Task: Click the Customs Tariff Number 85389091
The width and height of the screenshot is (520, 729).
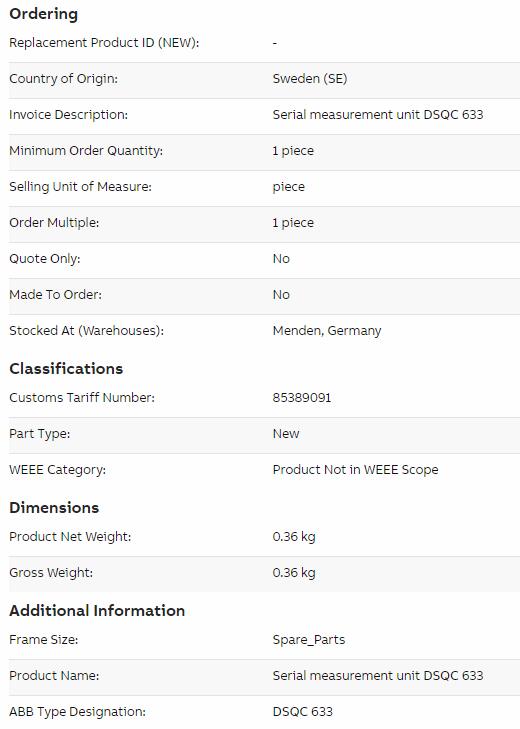Action: [302, 398]
